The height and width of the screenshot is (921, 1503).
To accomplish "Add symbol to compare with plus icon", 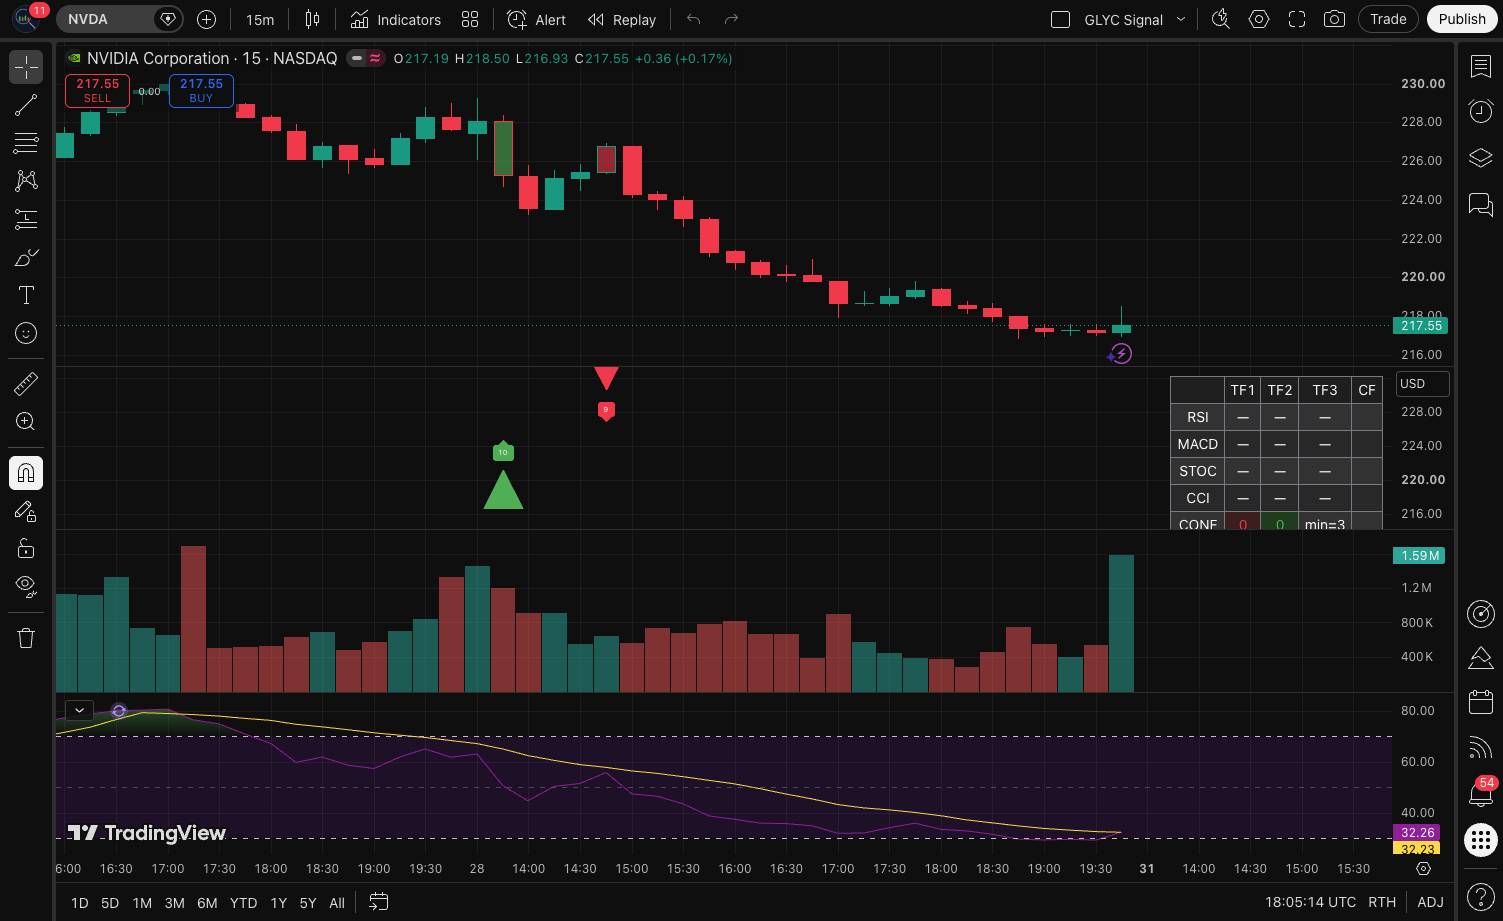I will (206, 19).
